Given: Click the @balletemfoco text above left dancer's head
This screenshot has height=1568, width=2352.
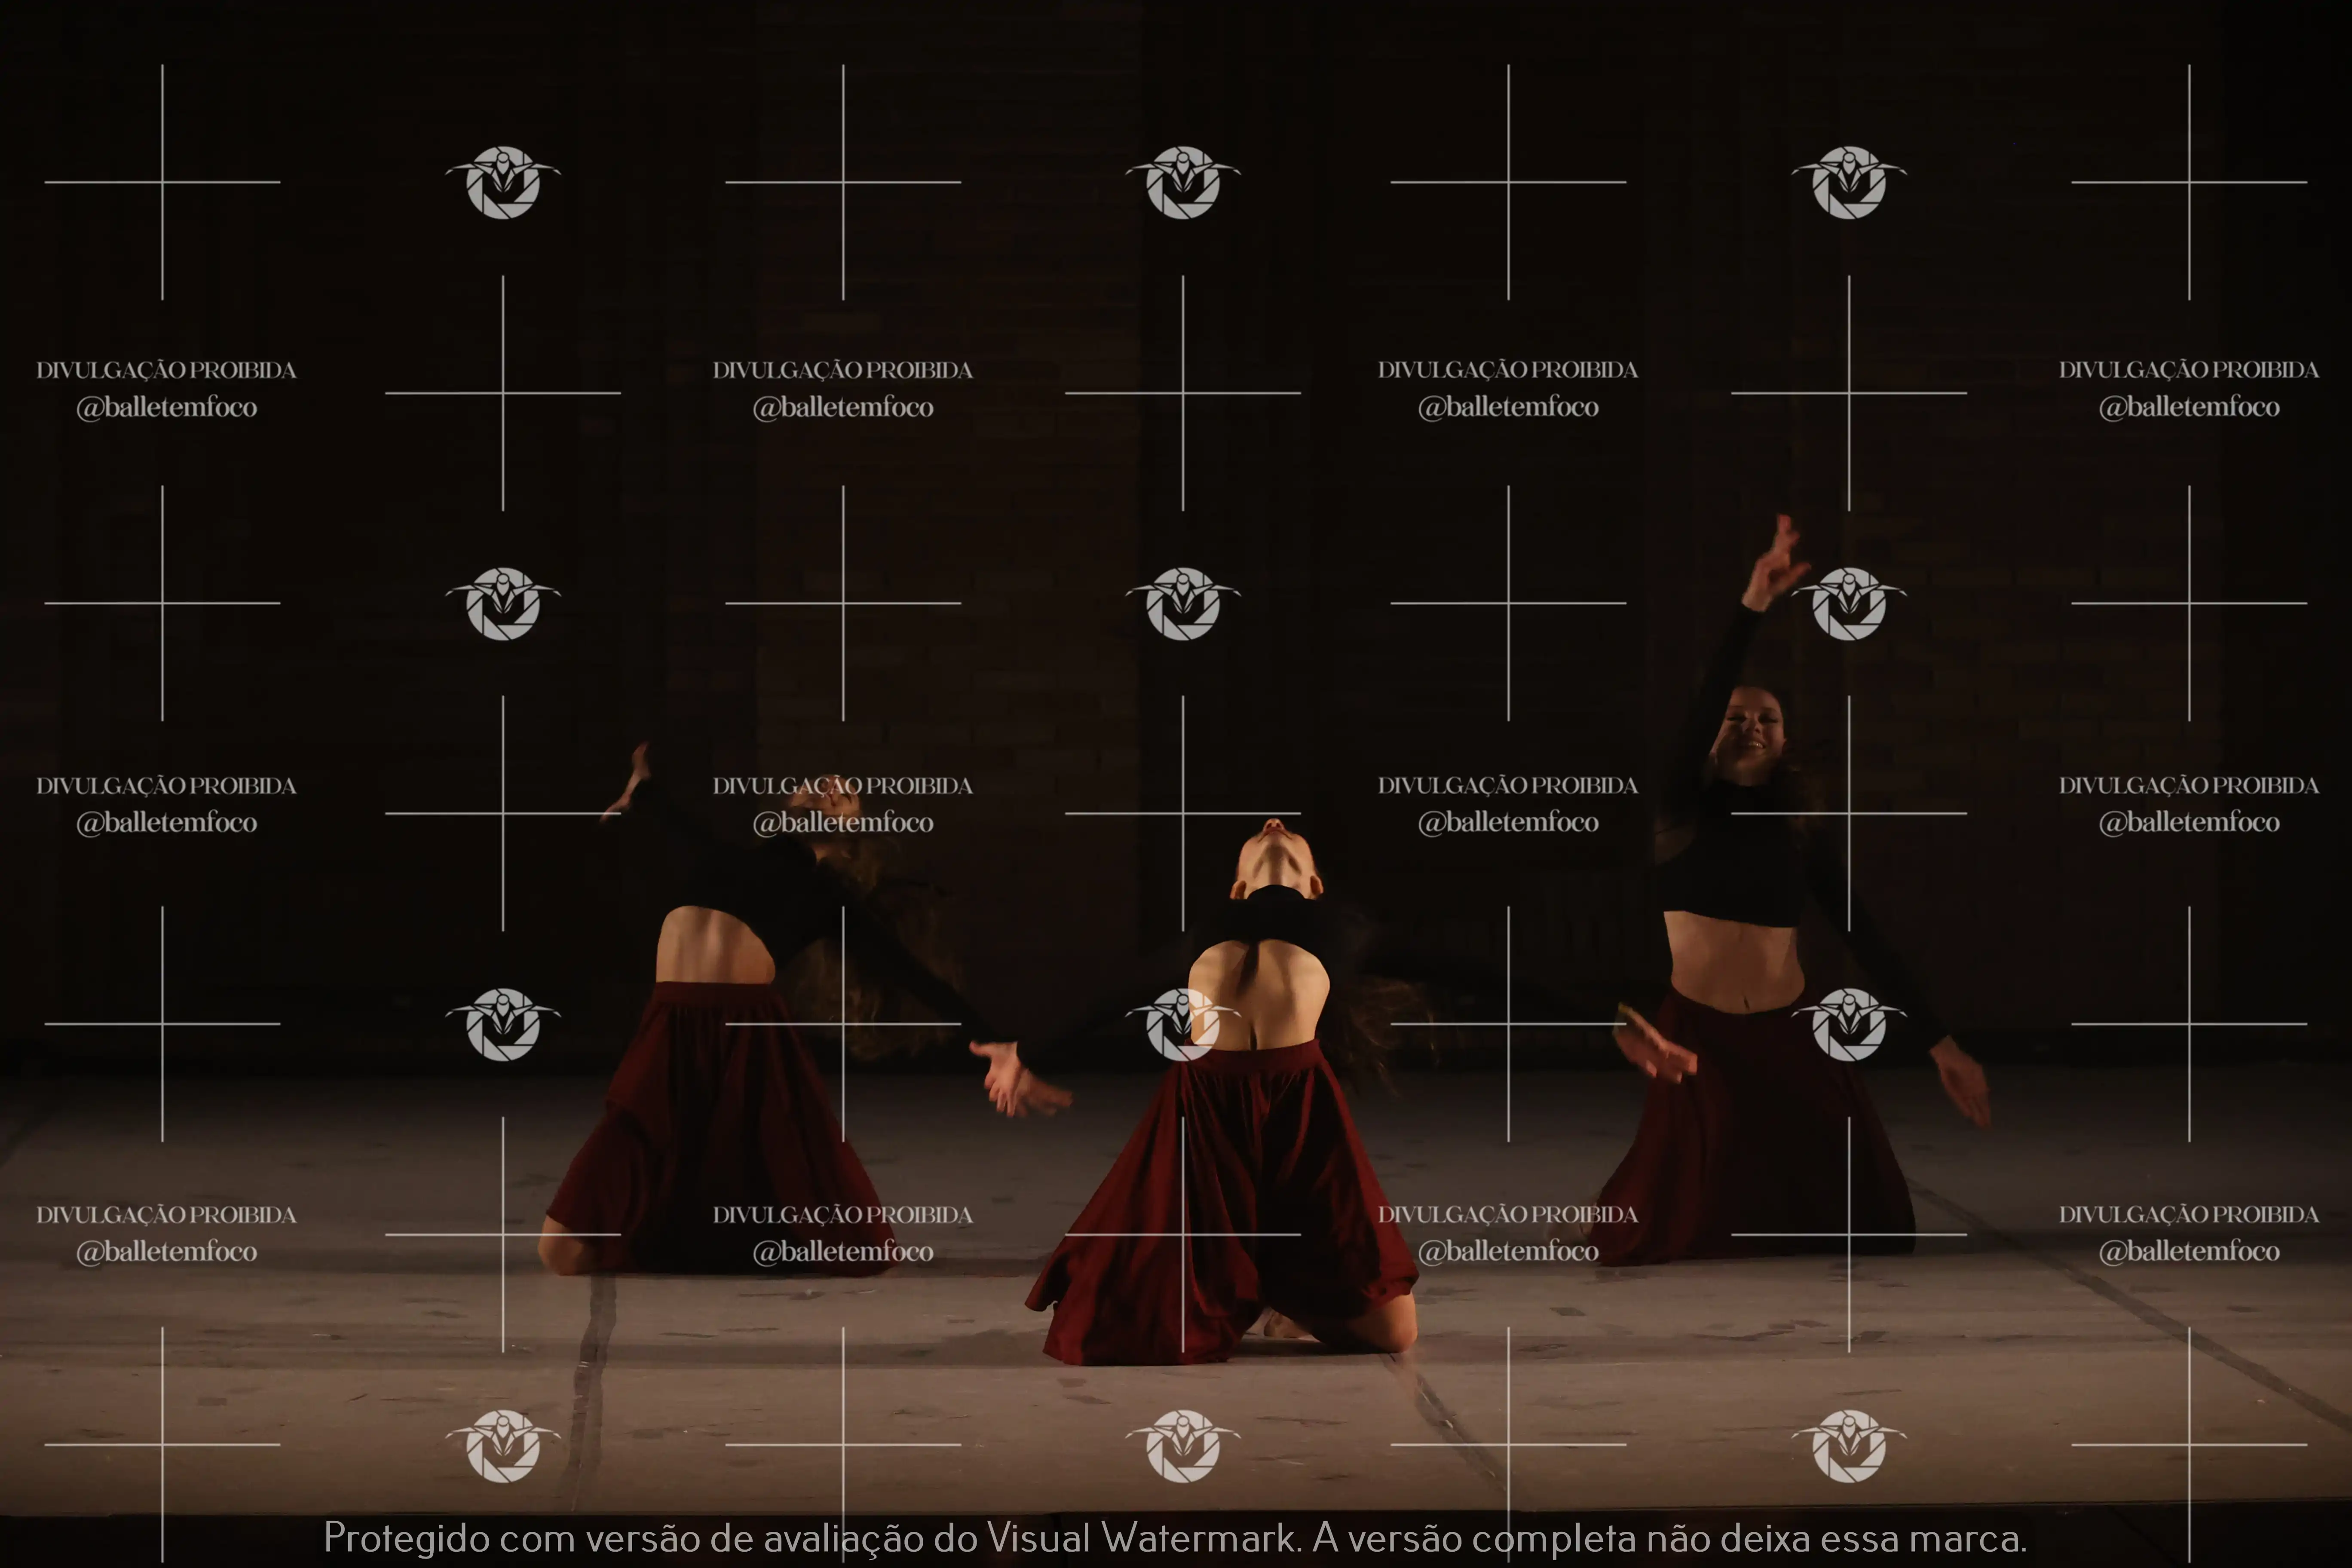Looking at the screenshot, I should point(843,822).
